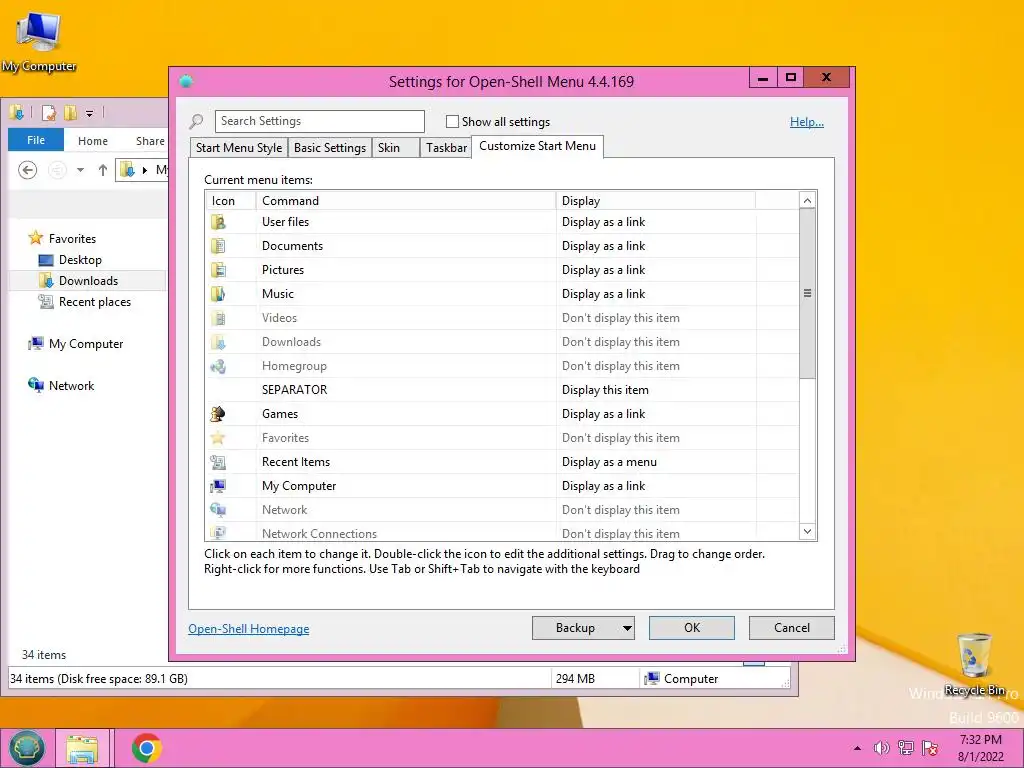1024x768 pixels.
Task: Click the menu items list scrollbar thumb
Action: click(807, 293)
